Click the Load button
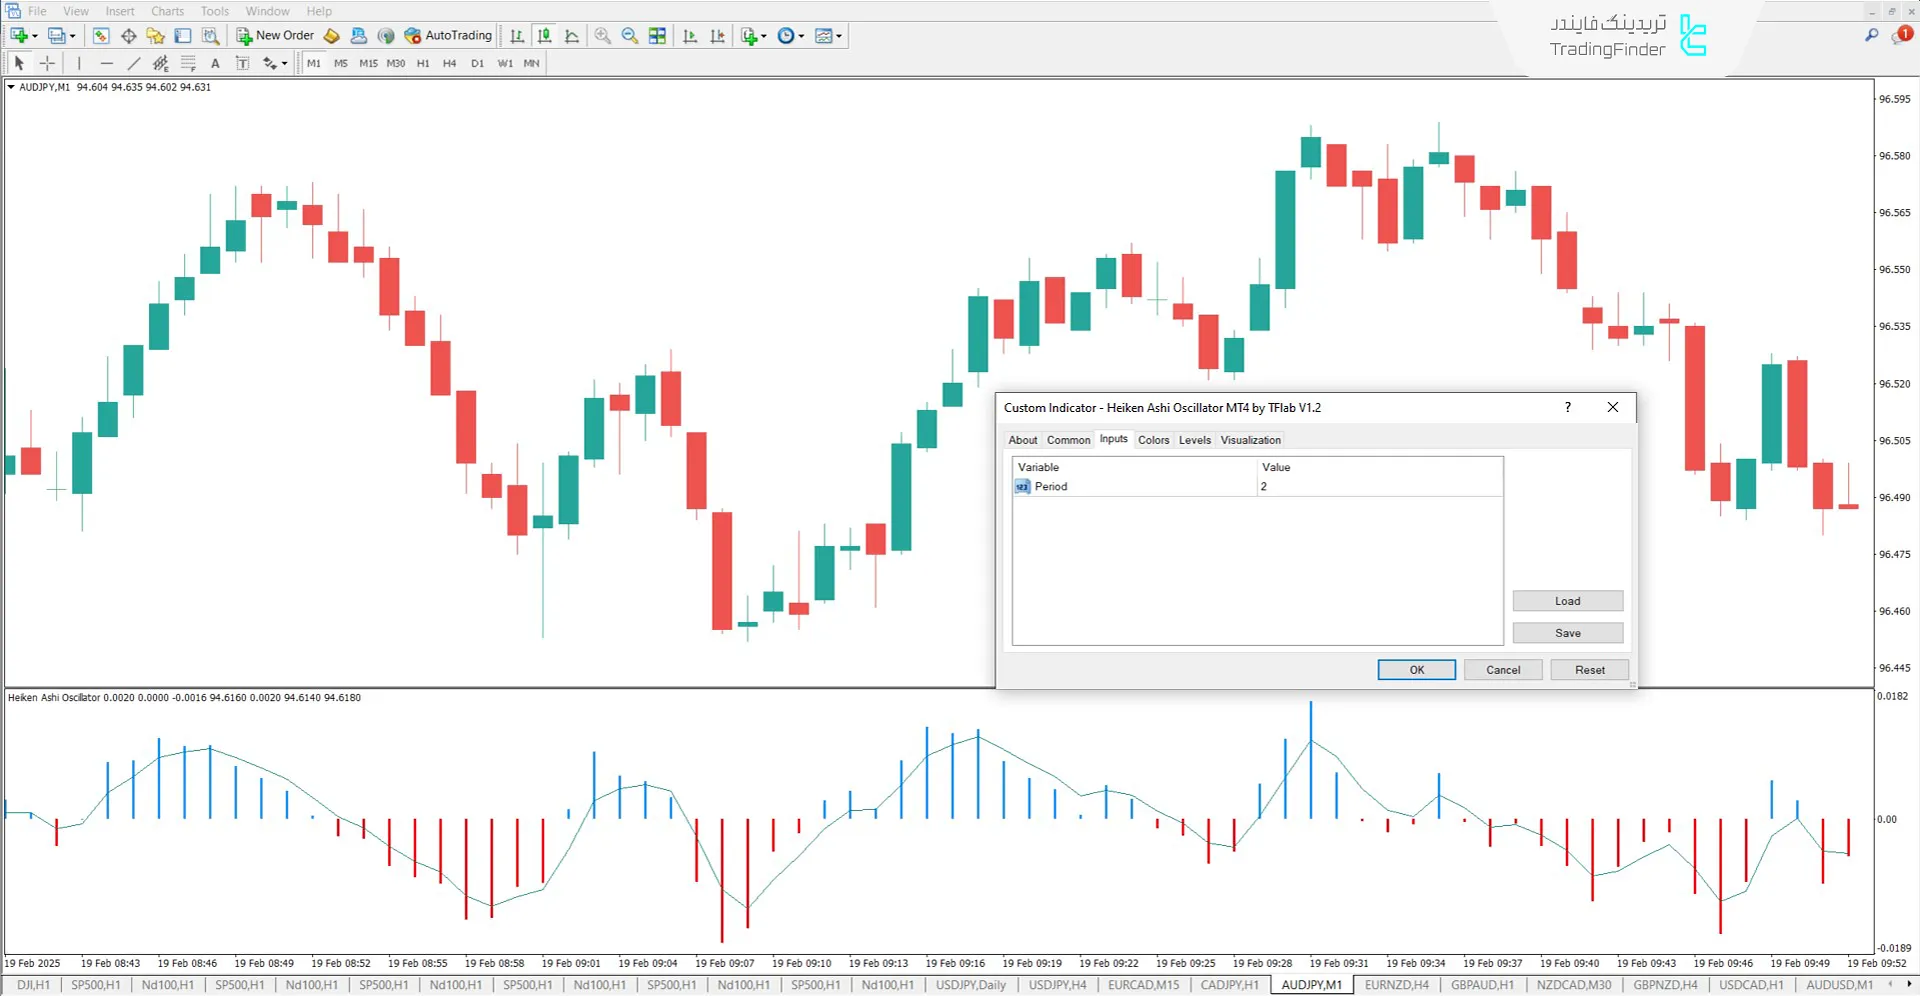Image resolution: width=1920 pixels, height=996 pixels. coord(1567,600)
